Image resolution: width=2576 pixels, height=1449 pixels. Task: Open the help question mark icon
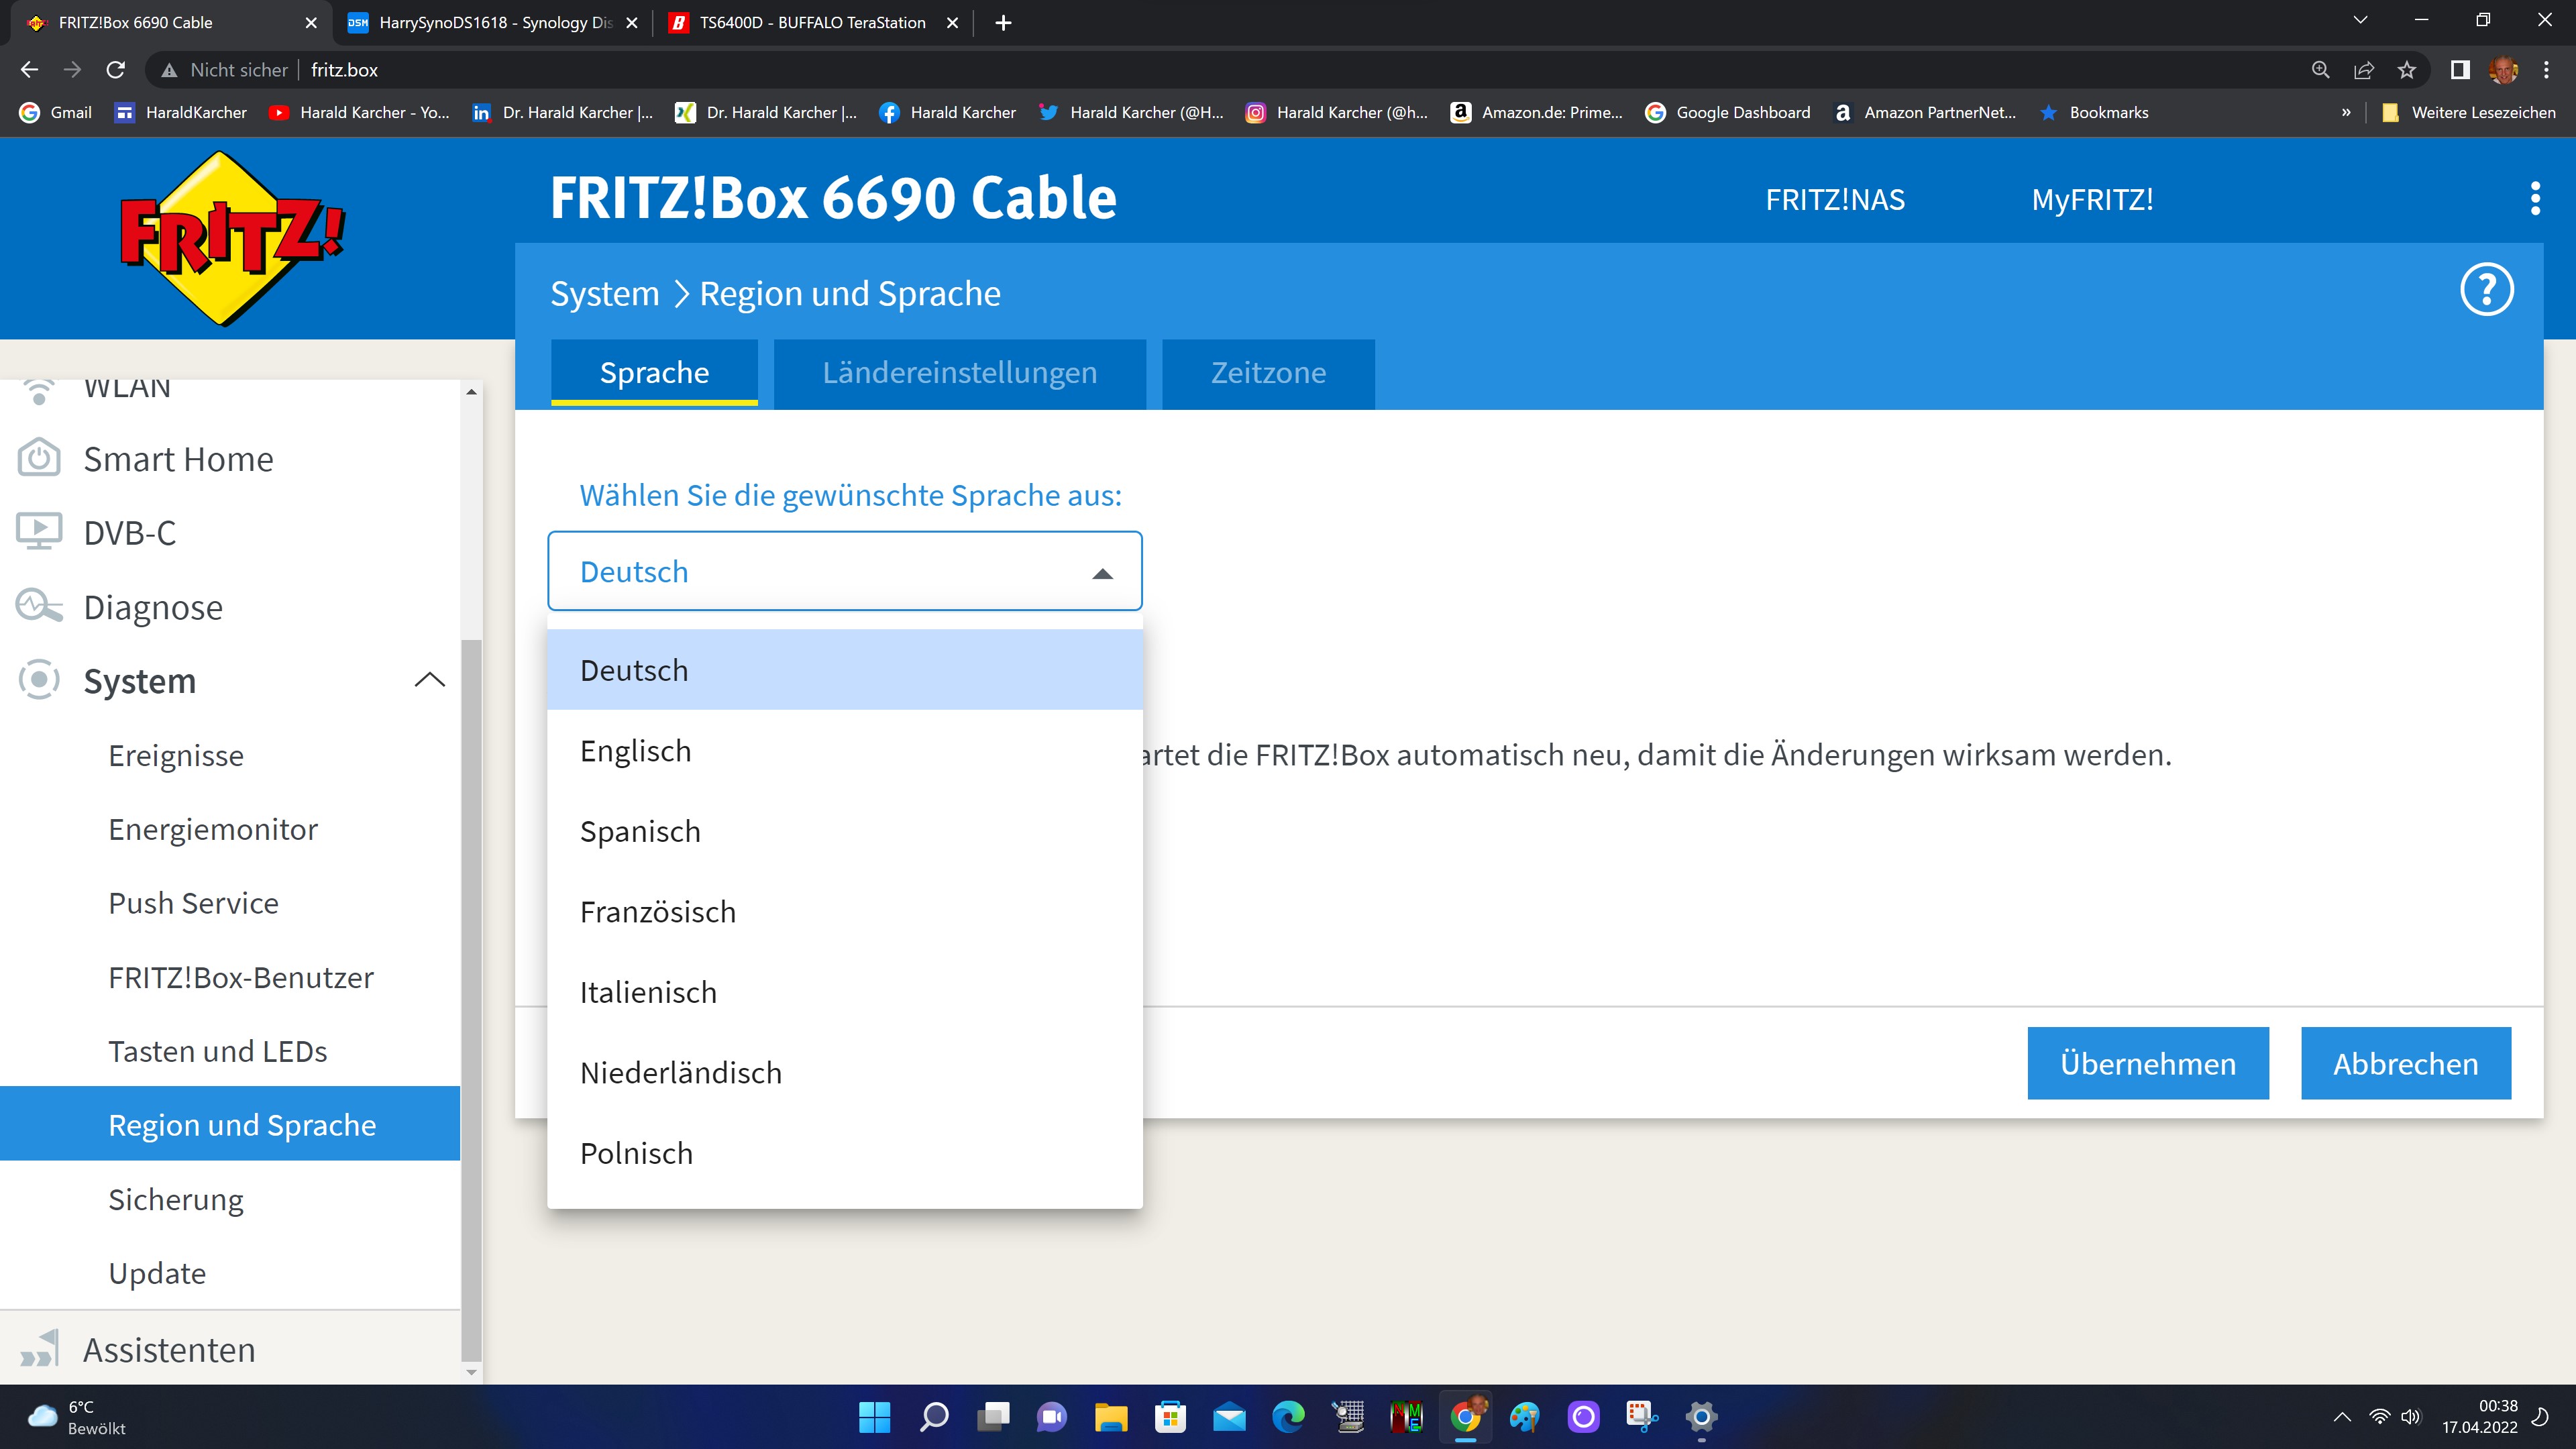[2486, 290]
